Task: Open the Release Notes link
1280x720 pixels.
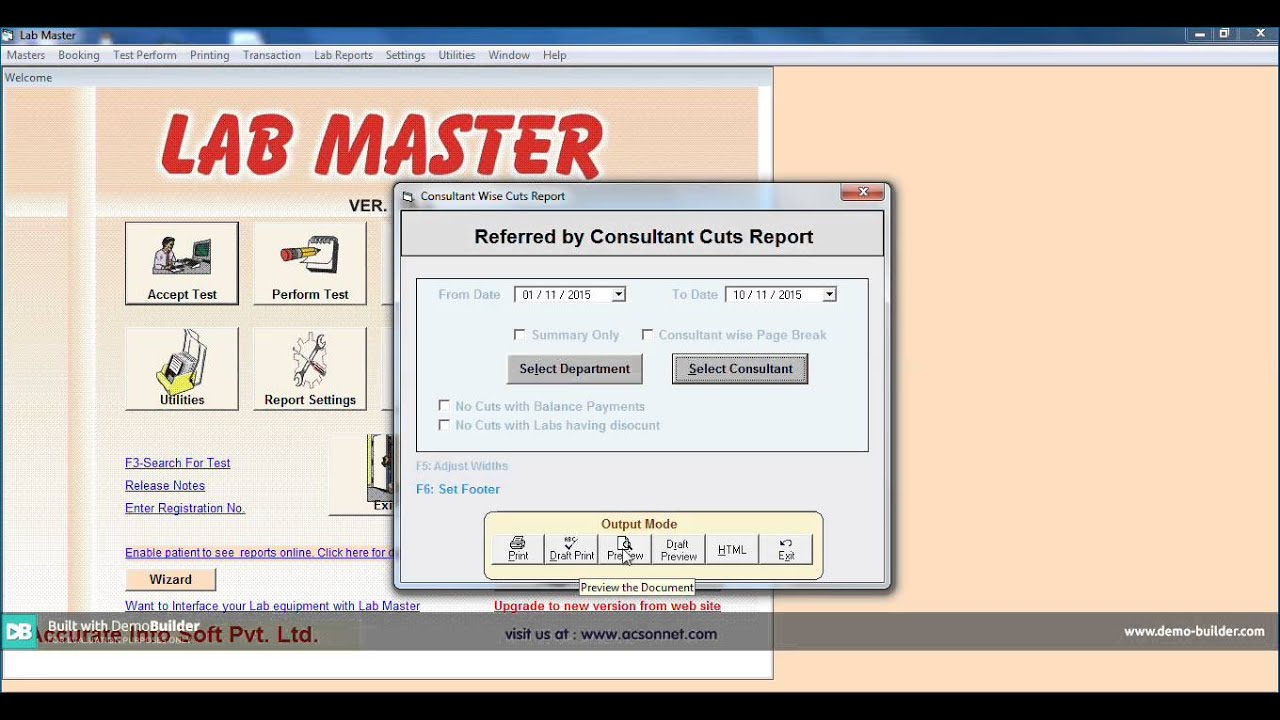Action: click(x=165, y=486)
